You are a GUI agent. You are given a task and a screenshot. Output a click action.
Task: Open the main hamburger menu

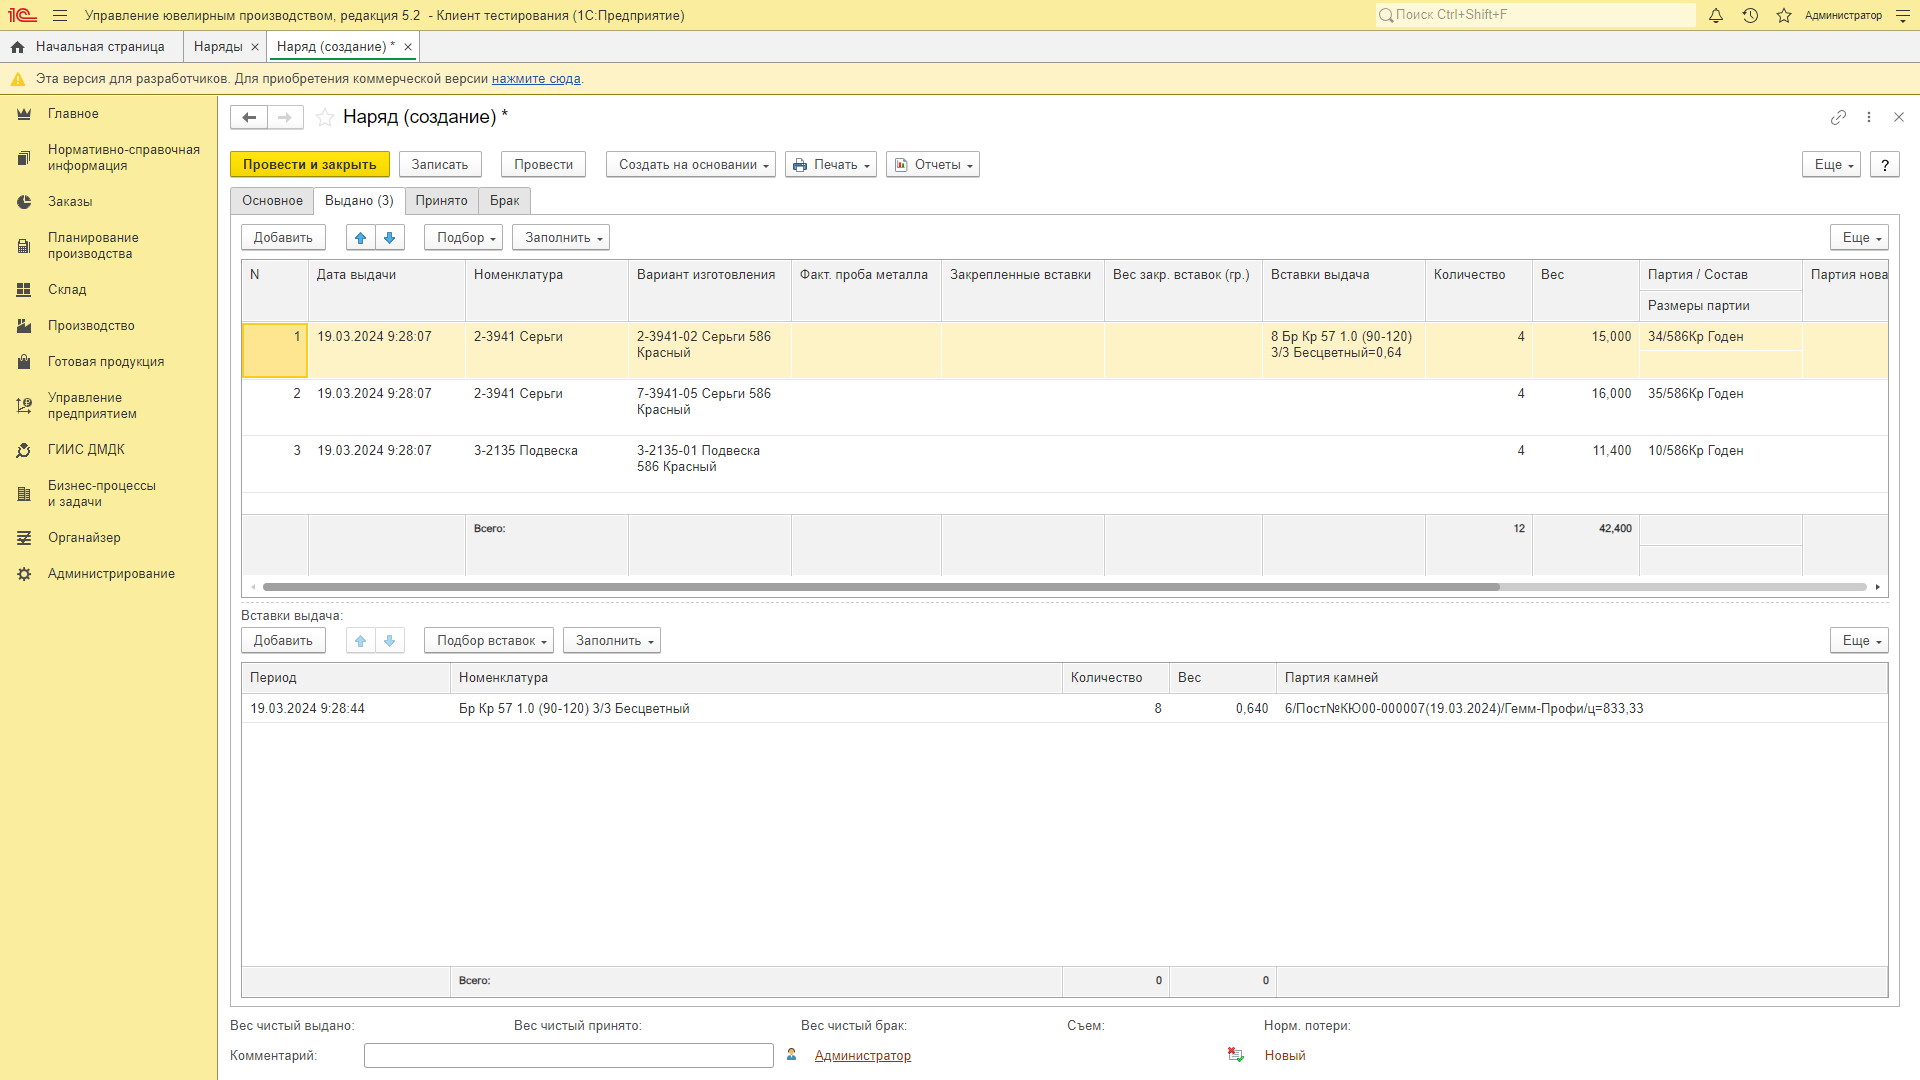coord(60,16)
